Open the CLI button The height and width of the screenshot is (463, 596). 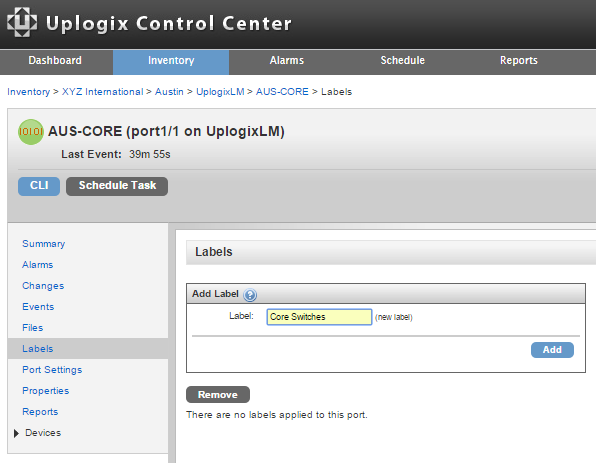click(39, 186)
